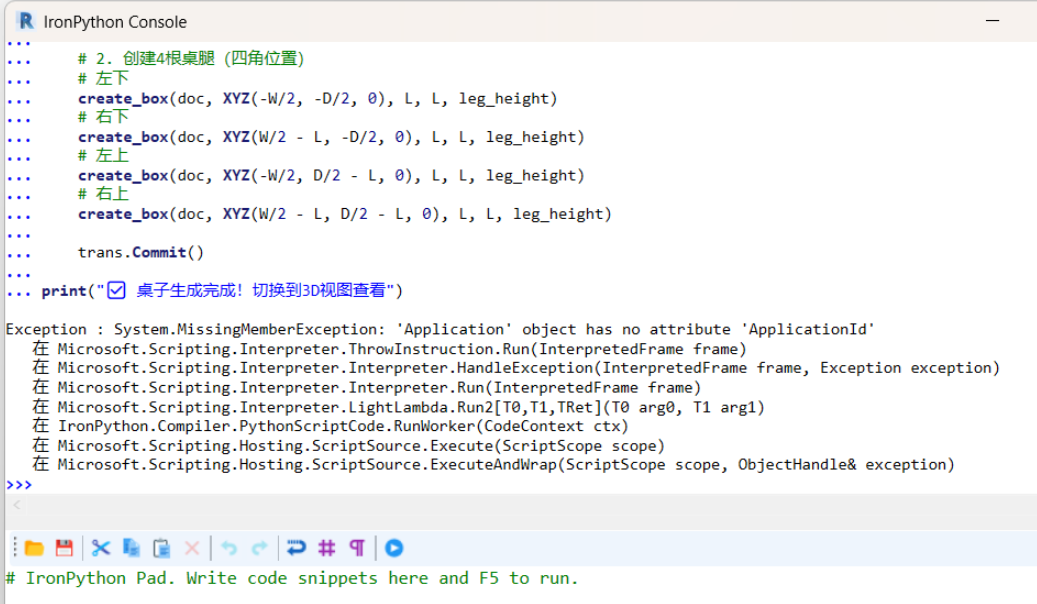Redo edit with redo arrow
1037x604 pixels.
[x=259, y=548]
